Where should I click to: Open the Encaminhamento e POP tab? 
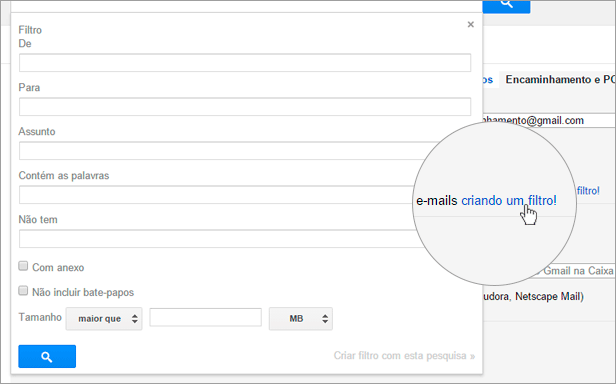560,79
